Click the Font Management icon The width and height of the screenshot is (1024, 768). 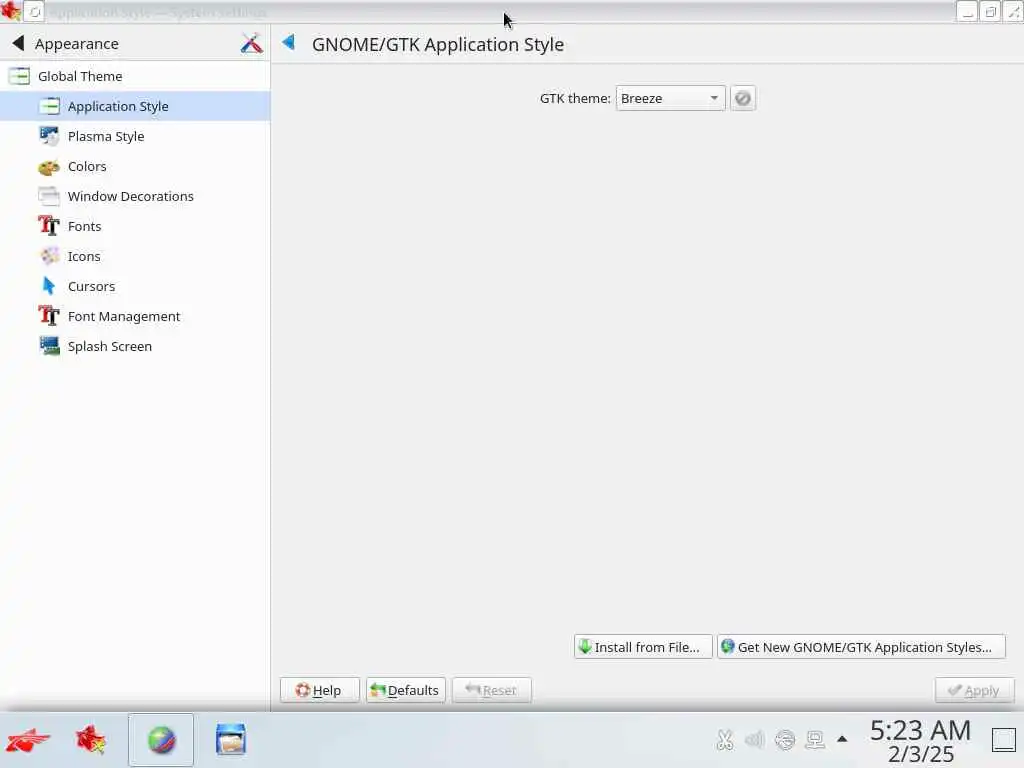tap(49, 316)
